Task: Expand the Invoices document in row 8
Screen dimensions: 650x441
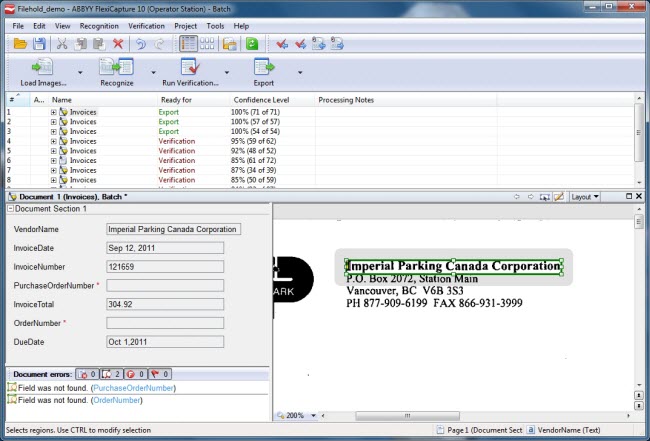Action: 53,180
